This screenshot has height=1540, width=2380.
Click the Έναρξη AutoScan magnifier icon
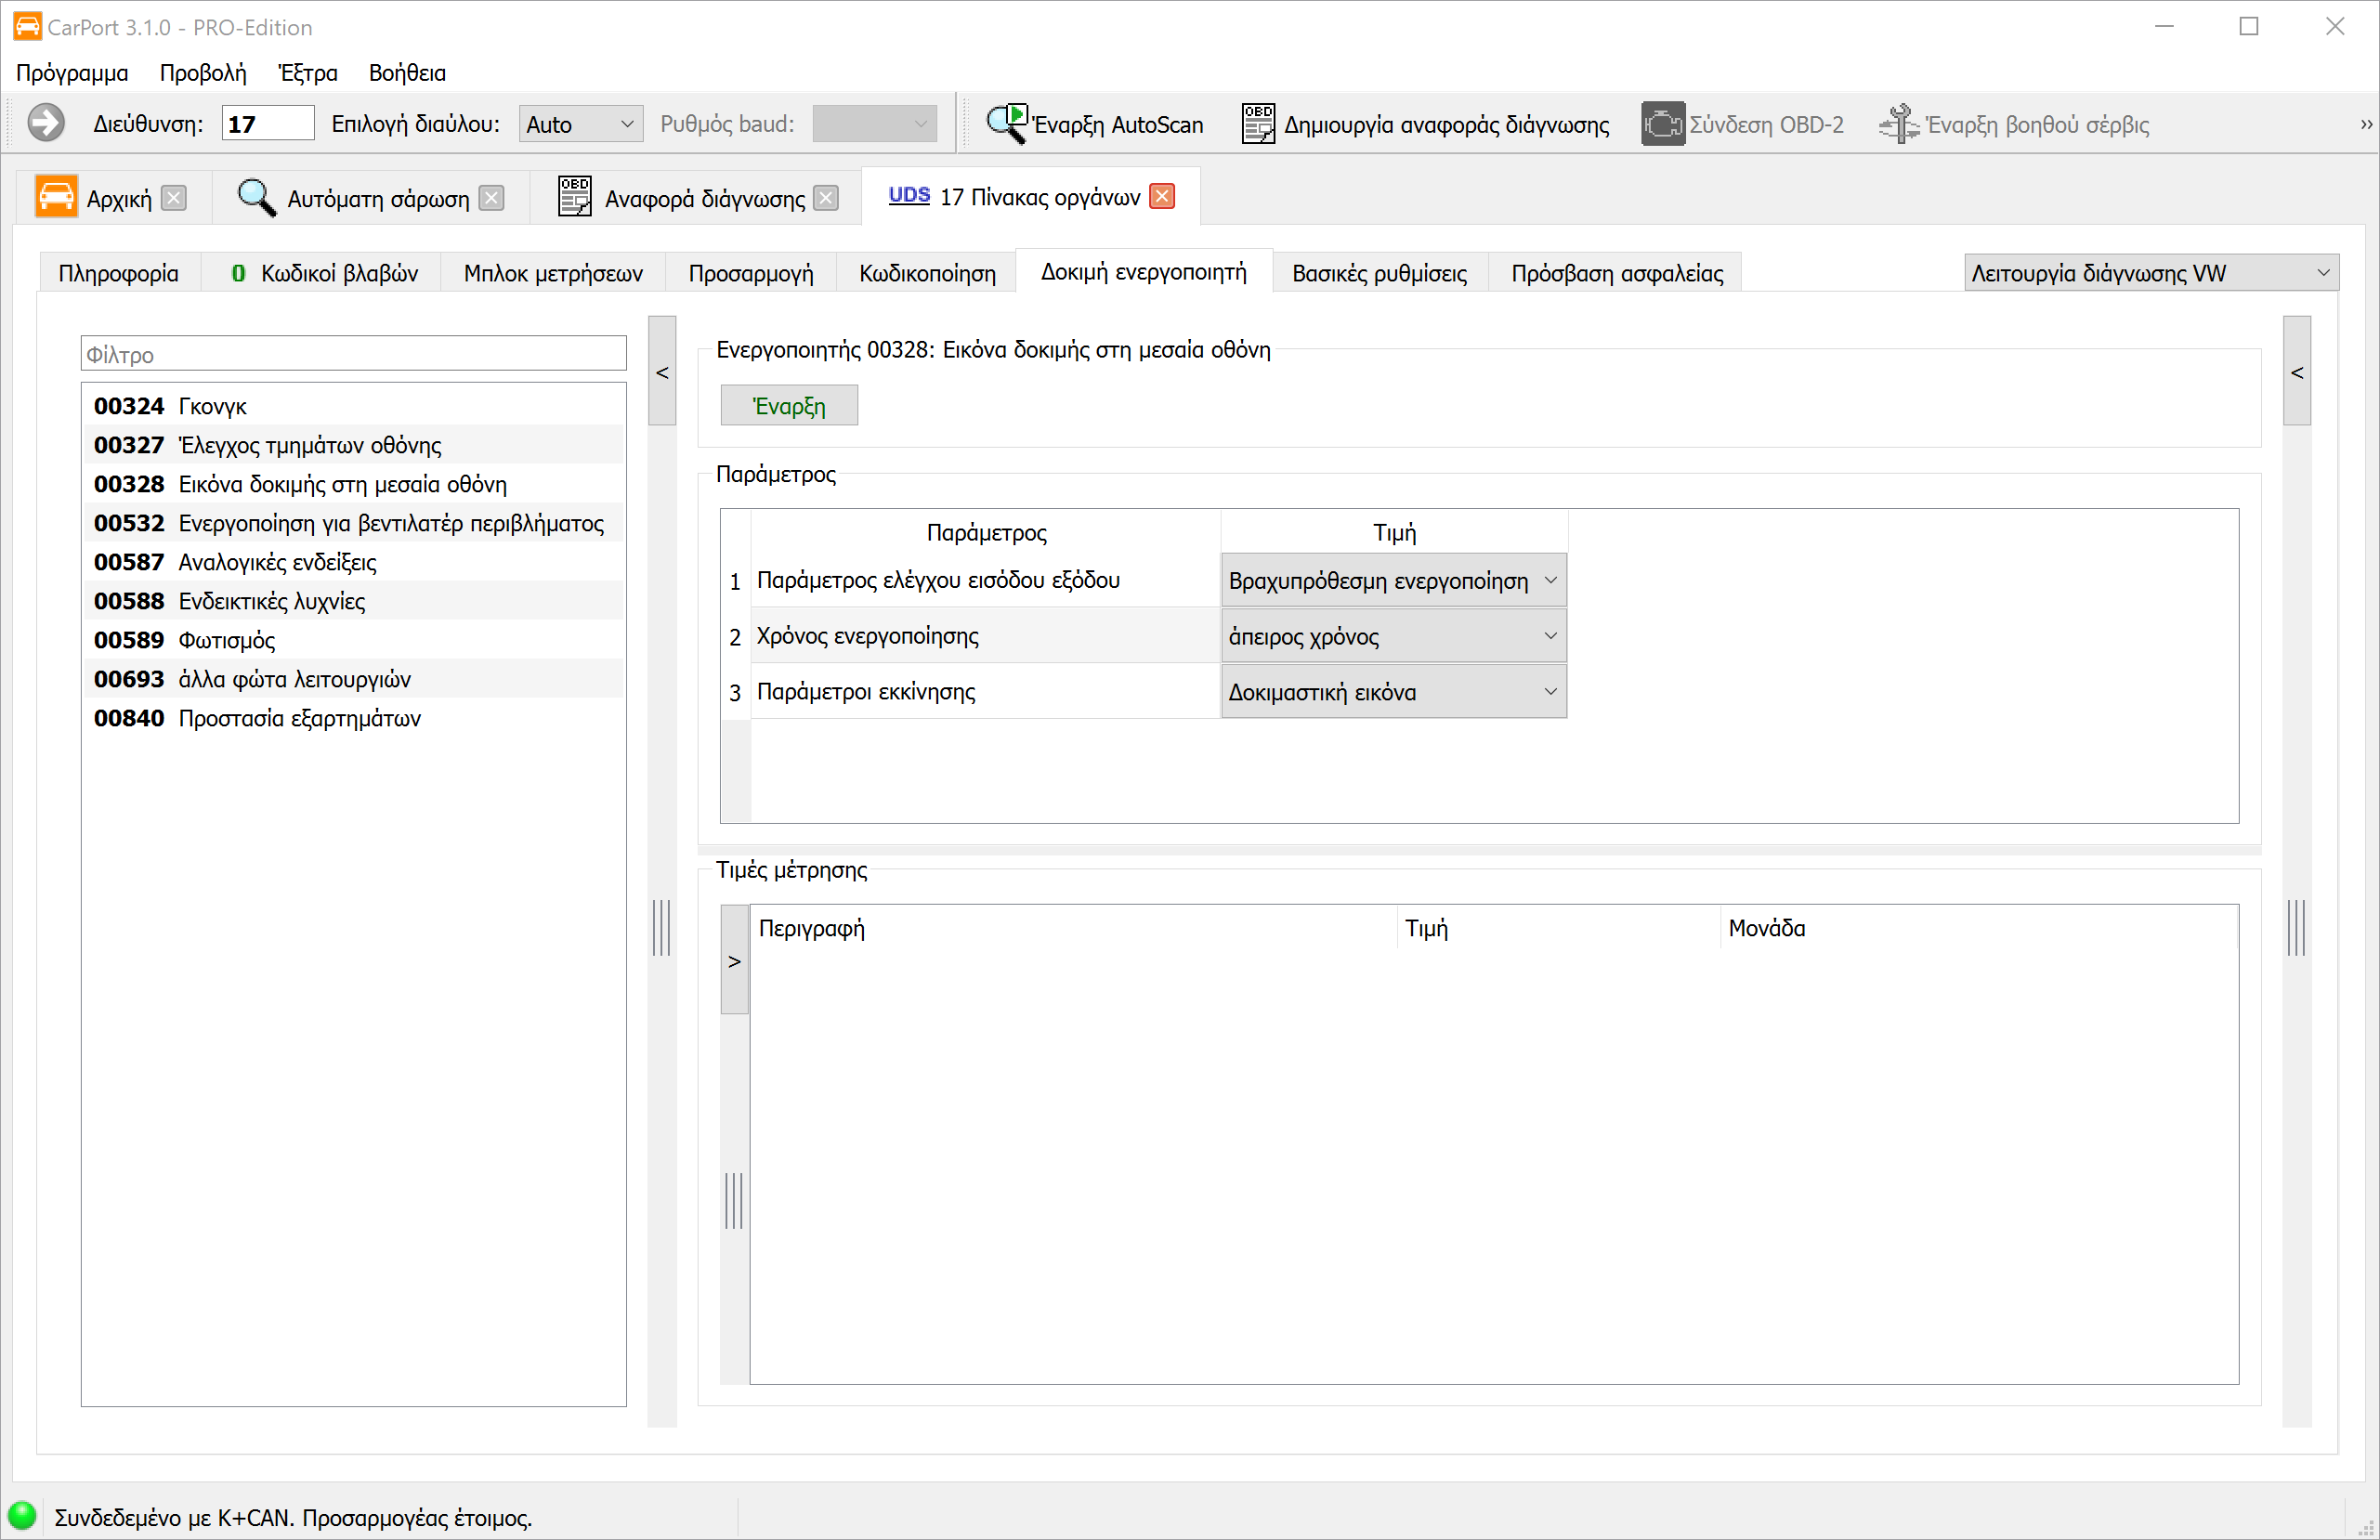pyautogui.click(x=1006, y=124)
